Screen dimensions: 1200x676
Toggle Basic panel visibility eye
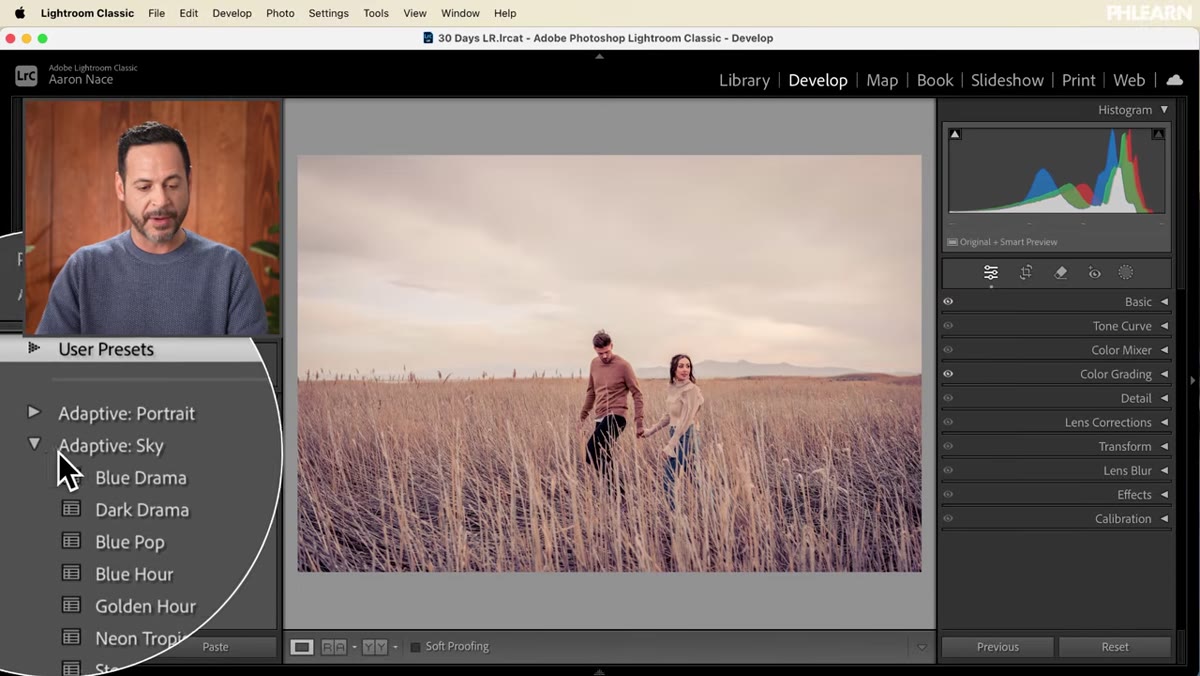pyautogui.click(x=948, y=302)
